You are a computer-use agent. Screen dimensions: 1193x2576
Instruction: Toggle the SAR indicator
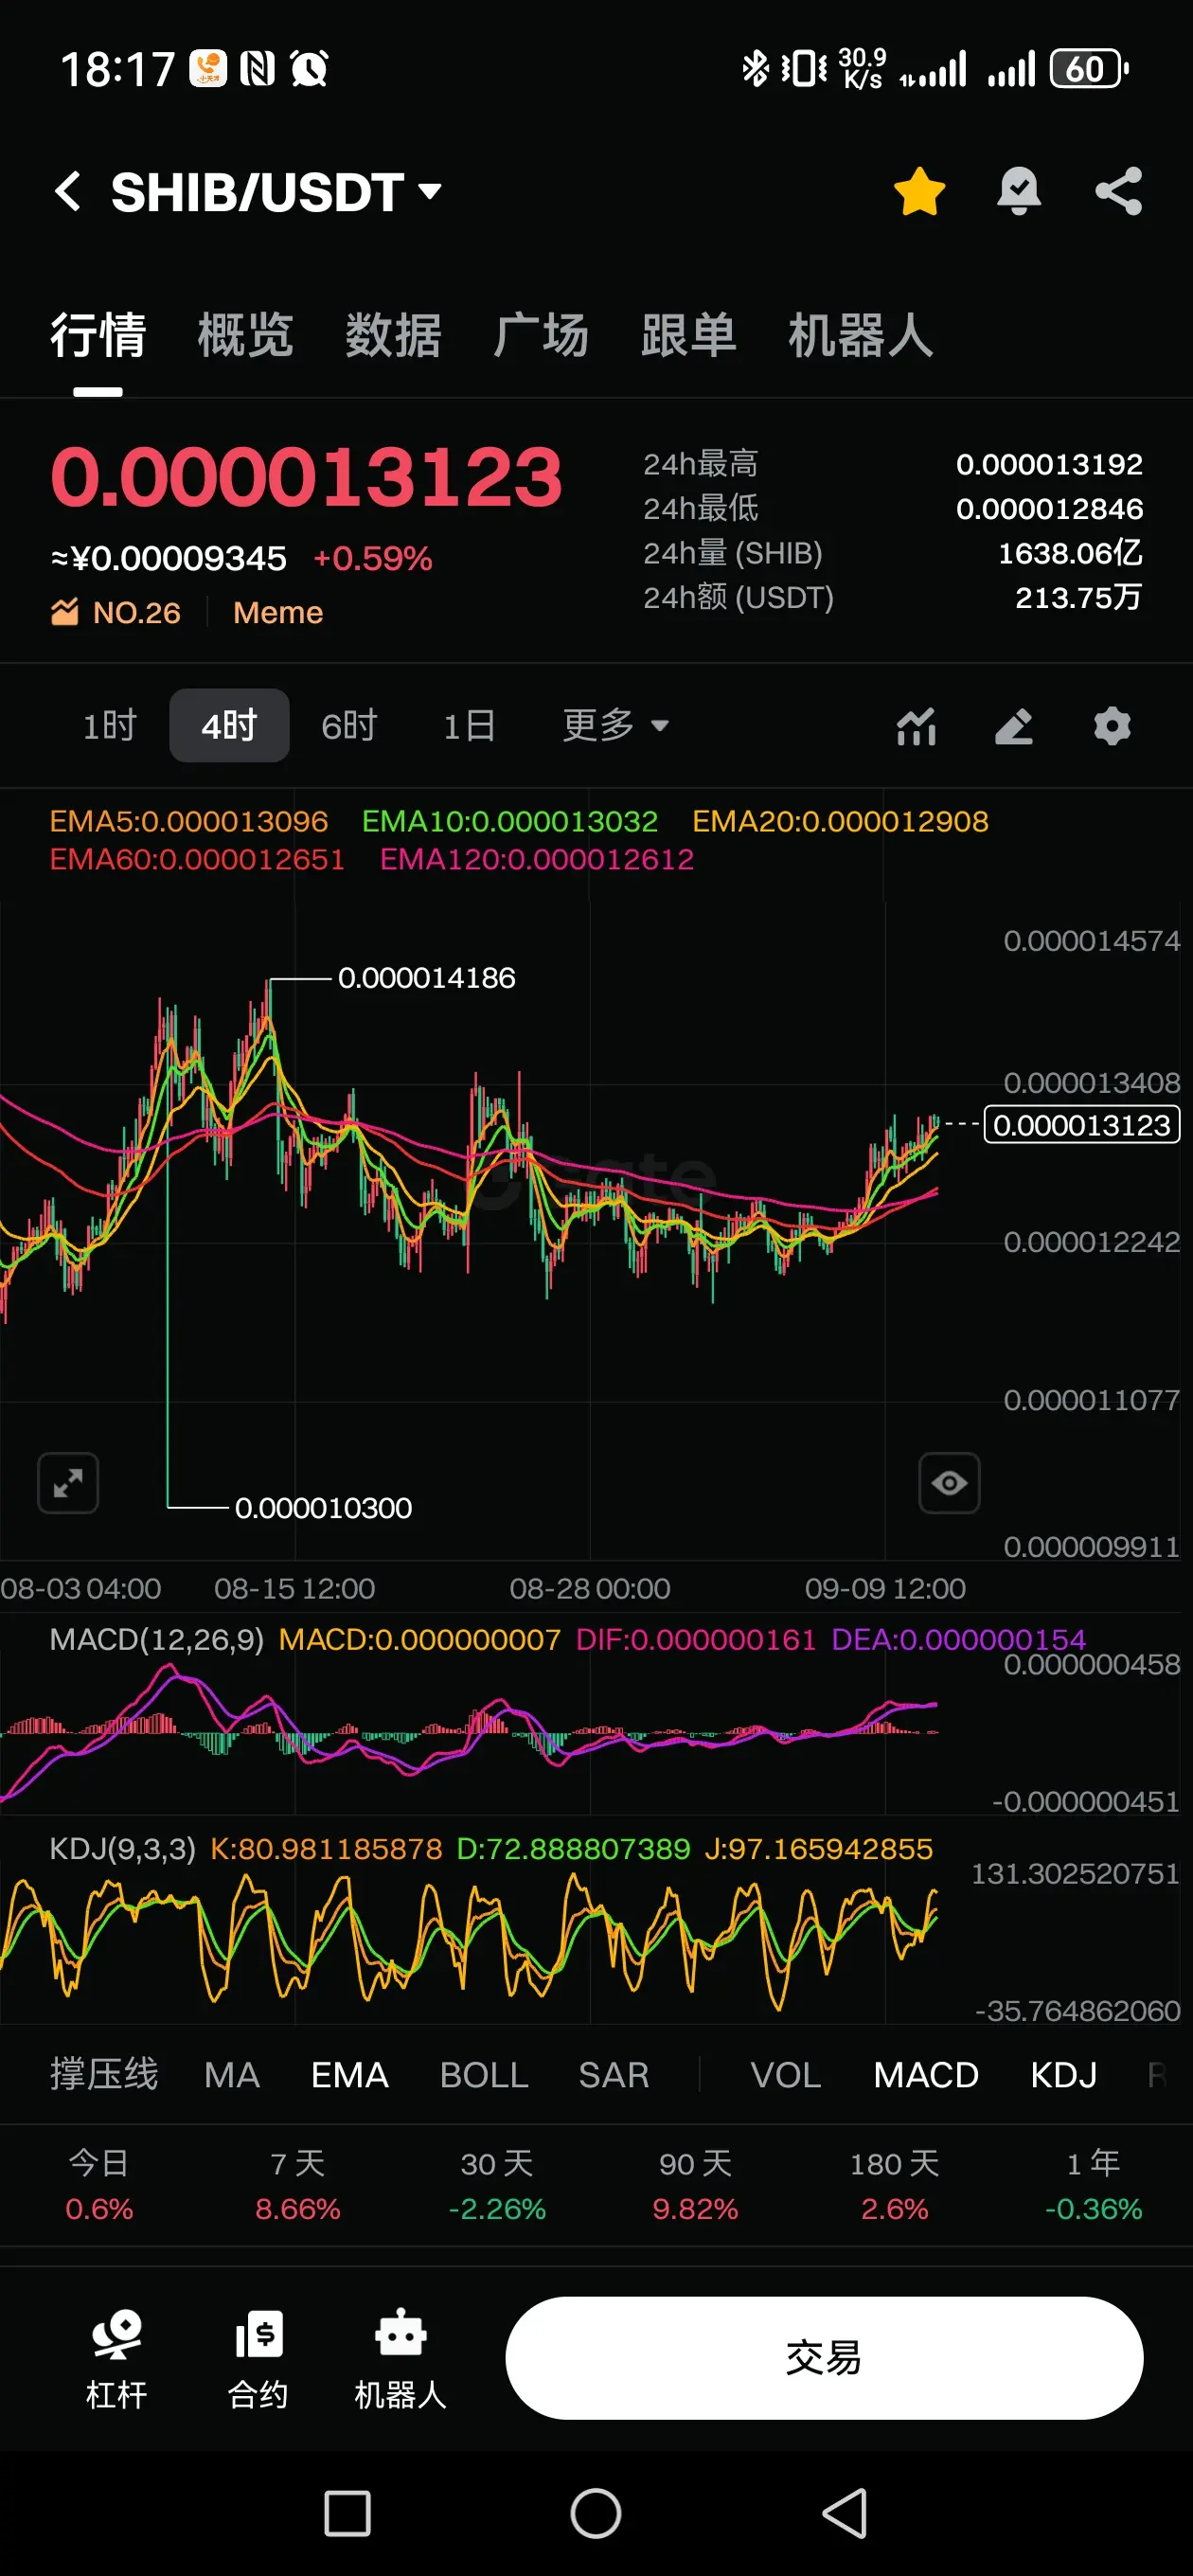(x=614, y=2075)
